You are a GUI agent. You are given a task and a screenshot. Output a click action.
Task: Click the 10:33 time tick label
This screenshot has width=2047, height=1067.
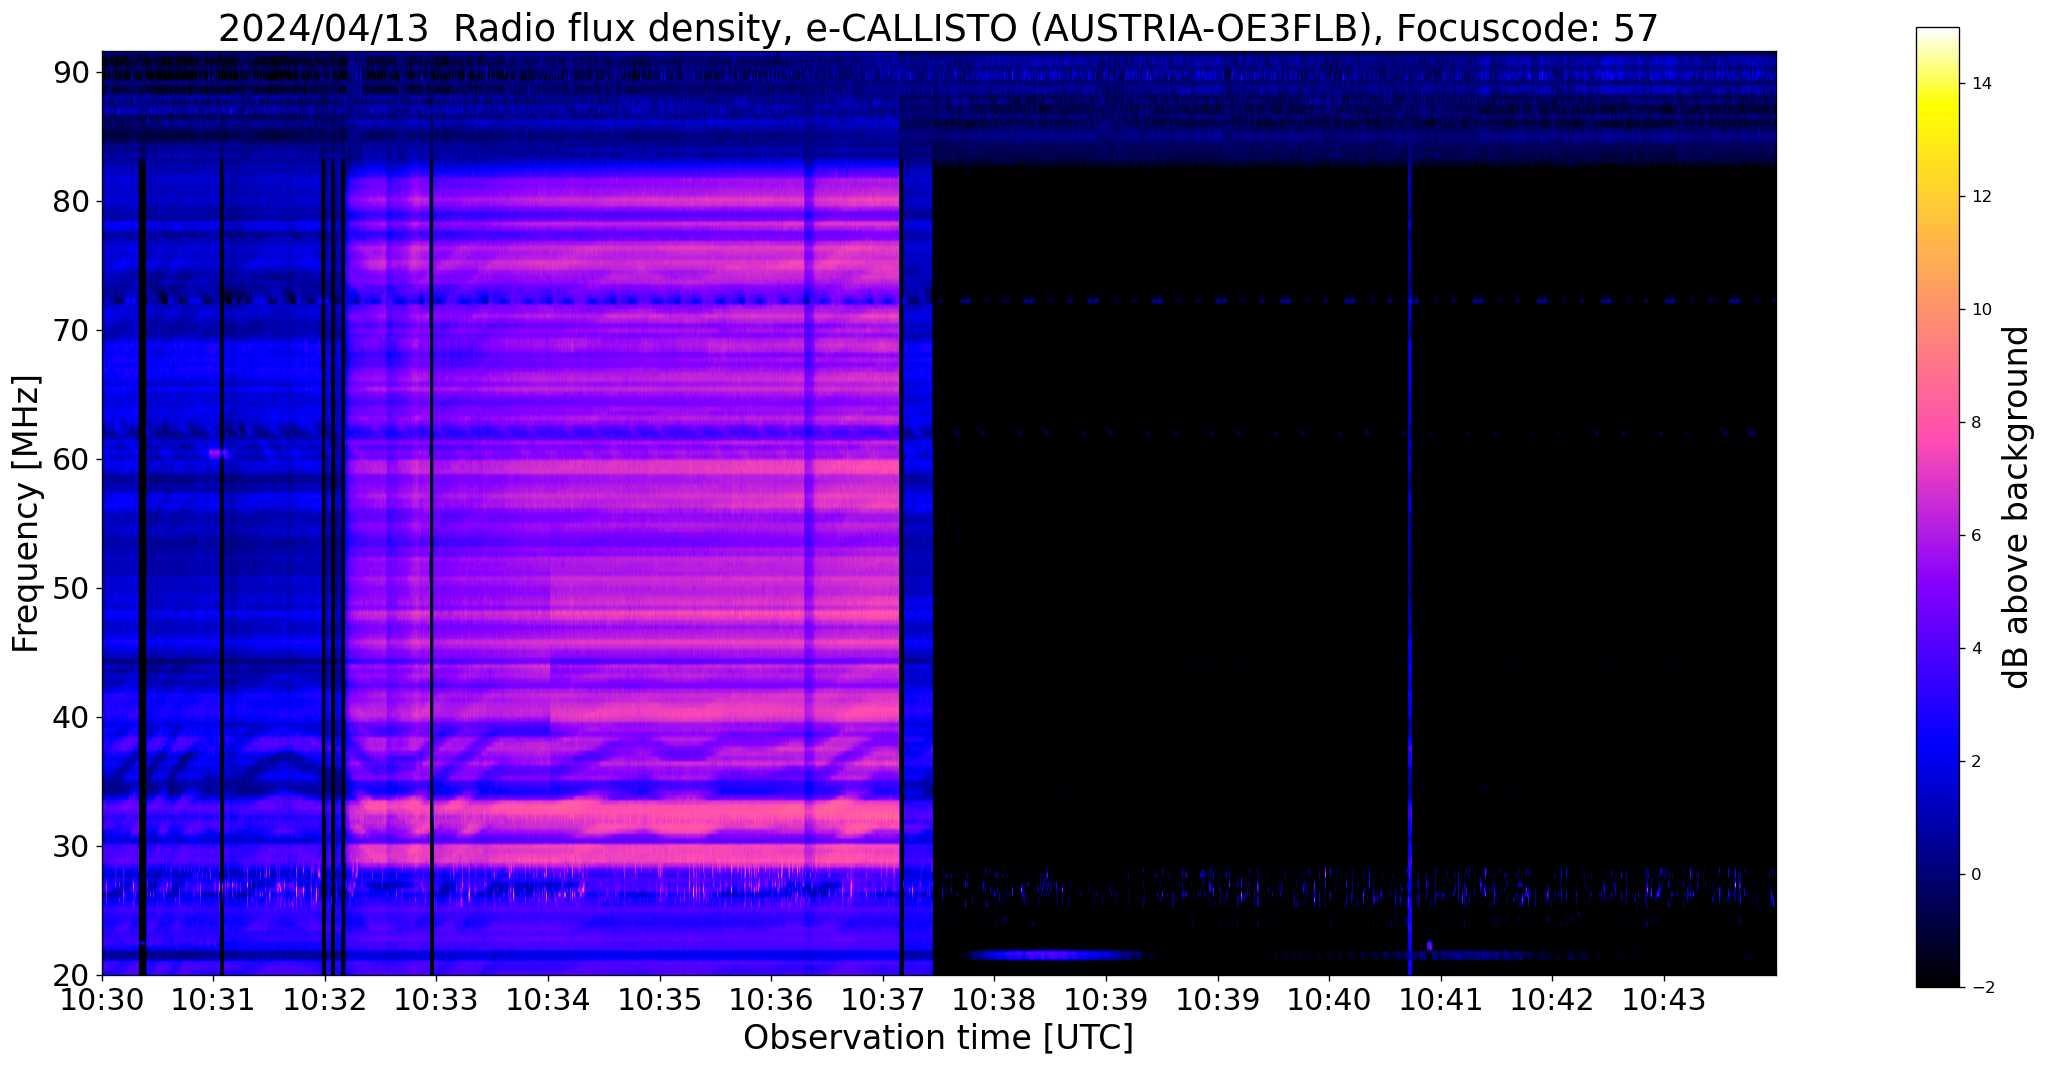(x=437, y=1000)
